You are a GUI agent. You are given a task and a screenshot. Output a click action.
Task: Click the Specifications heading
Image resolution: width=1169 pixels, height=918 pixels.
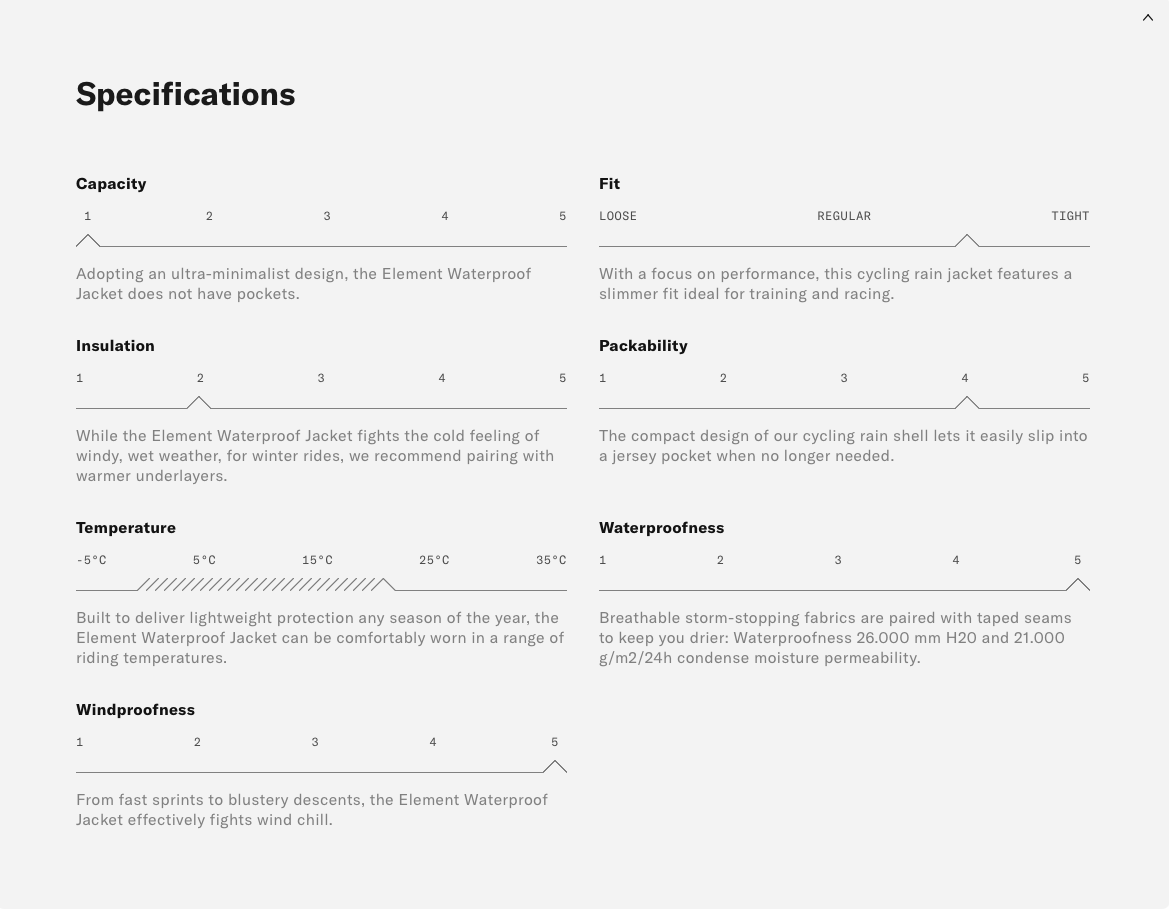click(186, 94)
